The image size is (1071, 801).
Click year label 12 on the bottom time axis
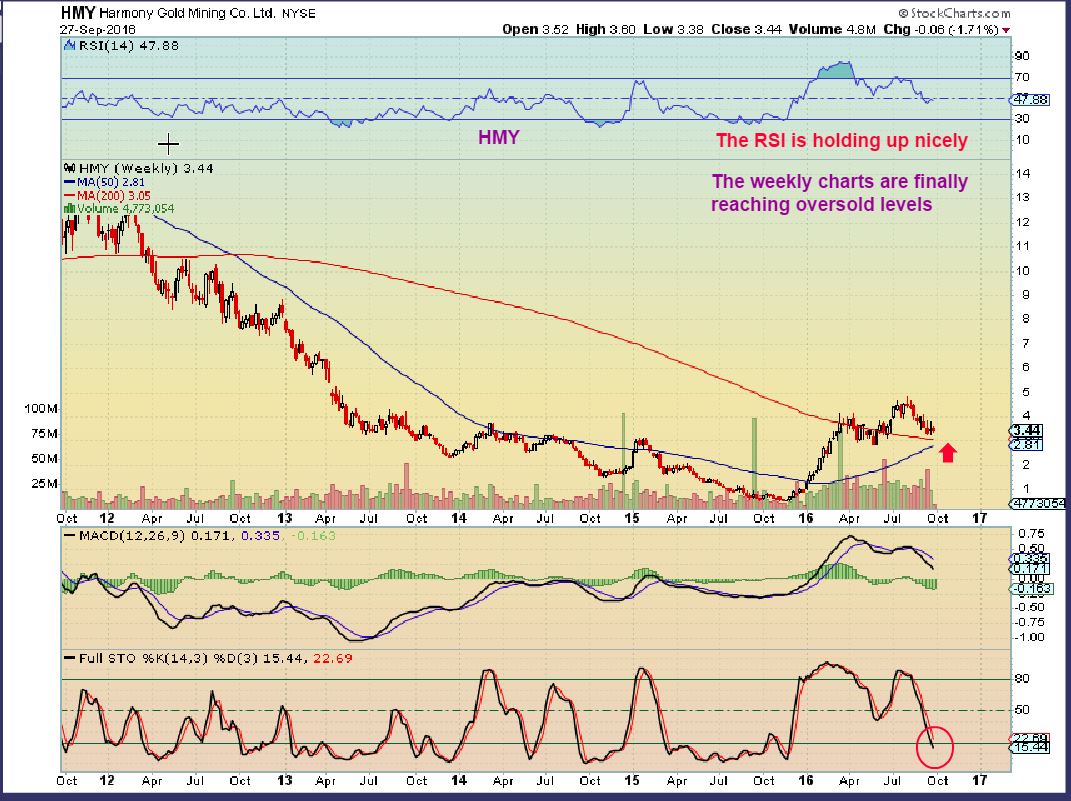tap(107, 781)
